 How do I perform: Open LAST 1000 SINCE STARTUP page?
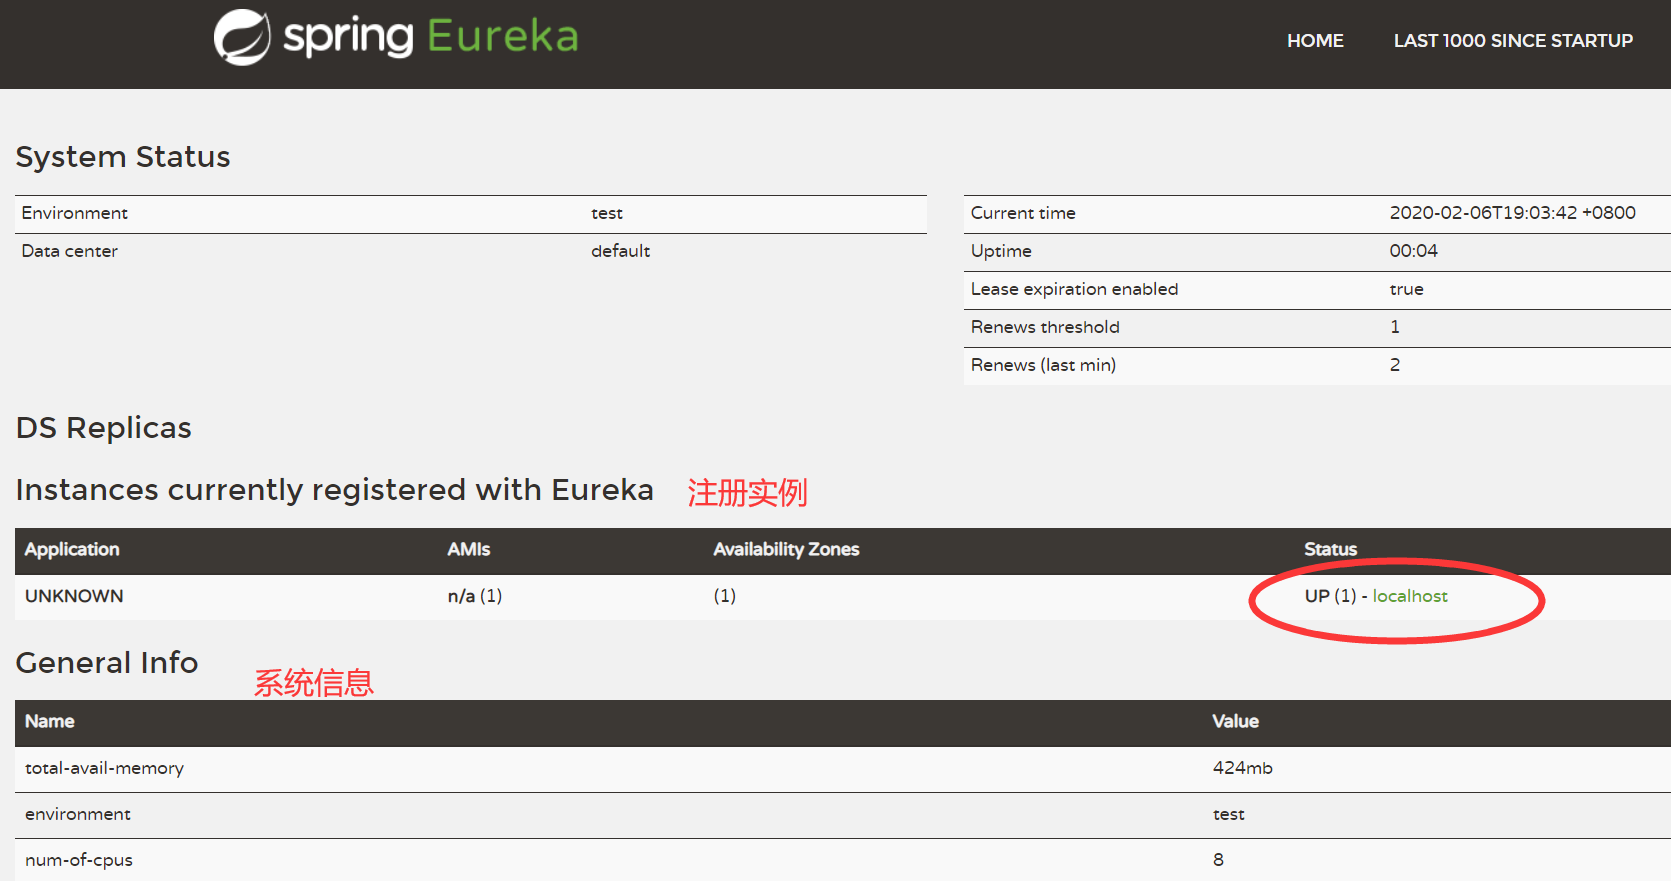[1512, 41]
